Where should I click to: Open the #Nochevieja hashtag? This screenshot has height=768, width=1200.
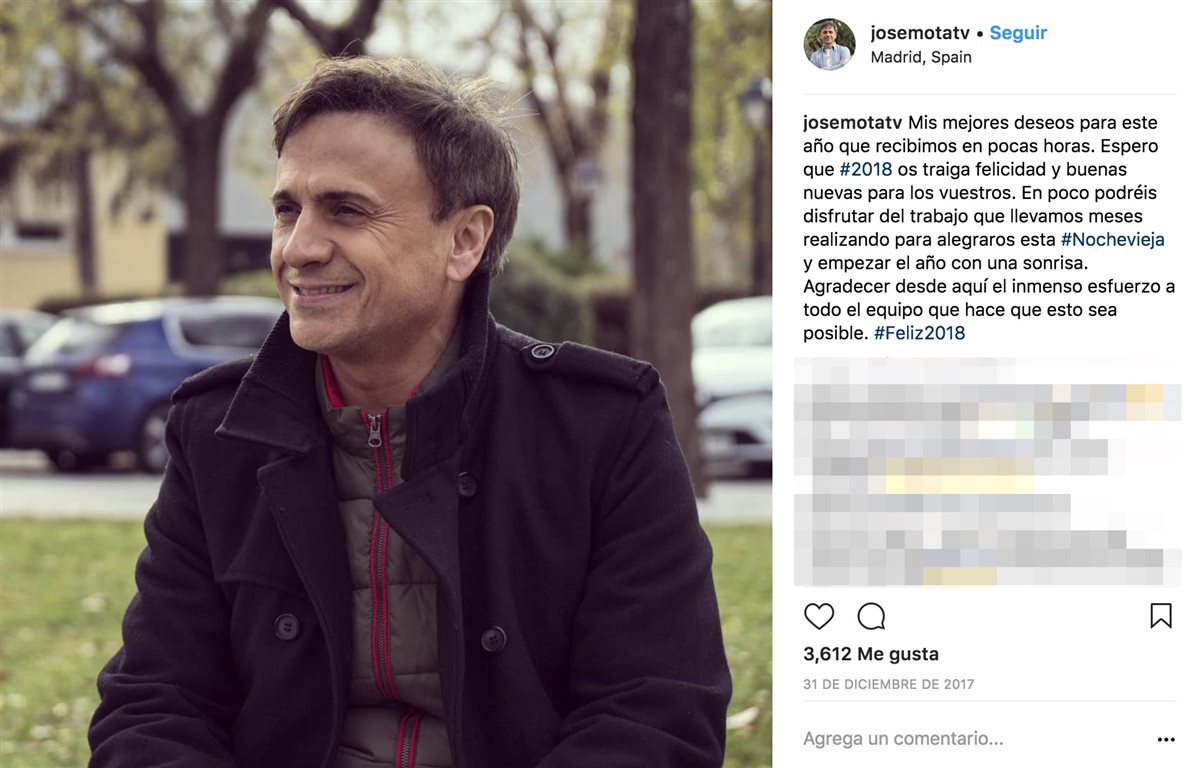click(x=1112, y=240)
